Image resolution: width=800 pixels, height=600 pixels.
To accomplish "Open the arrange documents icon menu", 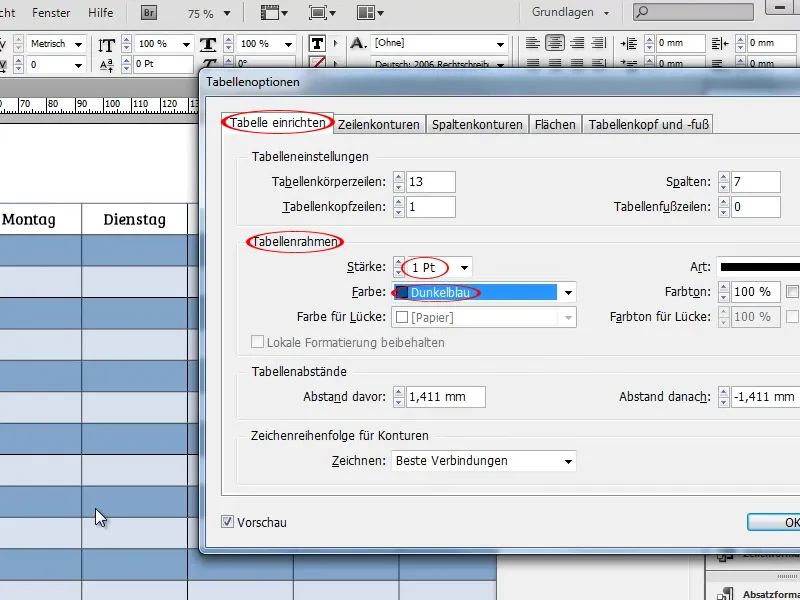I will point(370,12).
